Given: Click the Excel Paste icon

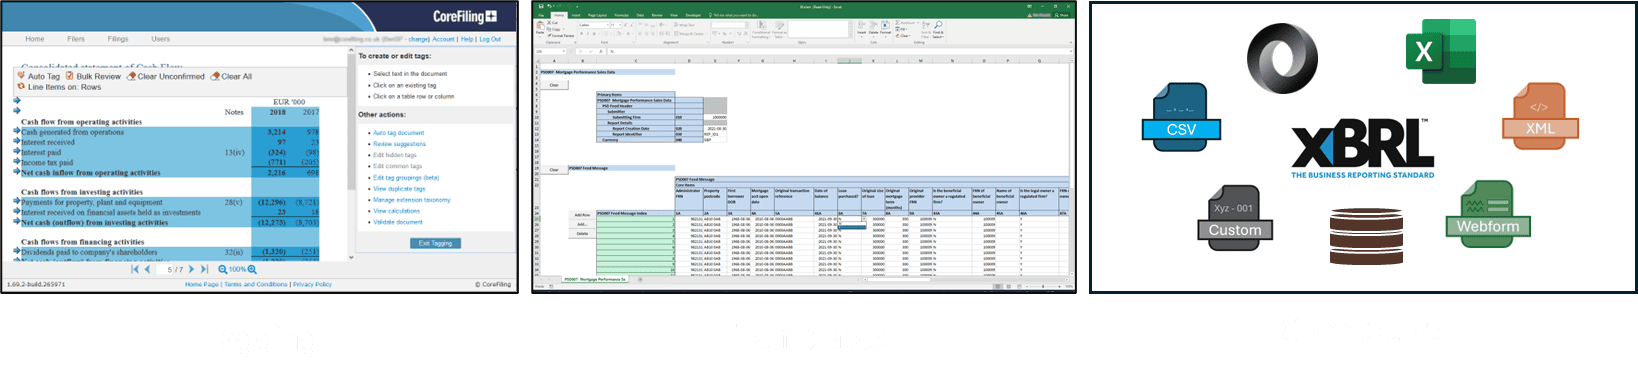Looking at the screenshot, I should (x=541, y=25).
